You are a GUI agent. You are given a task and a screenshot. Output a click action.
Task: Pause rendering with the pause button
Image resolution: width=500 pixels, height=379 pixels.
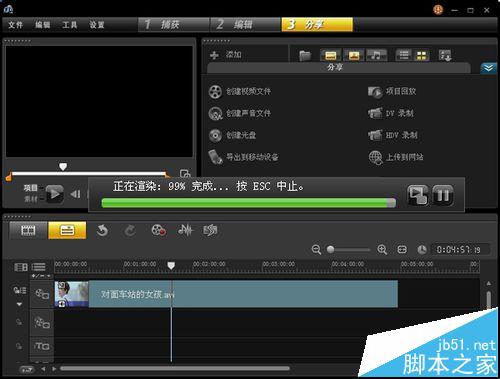tap(443, 195)
